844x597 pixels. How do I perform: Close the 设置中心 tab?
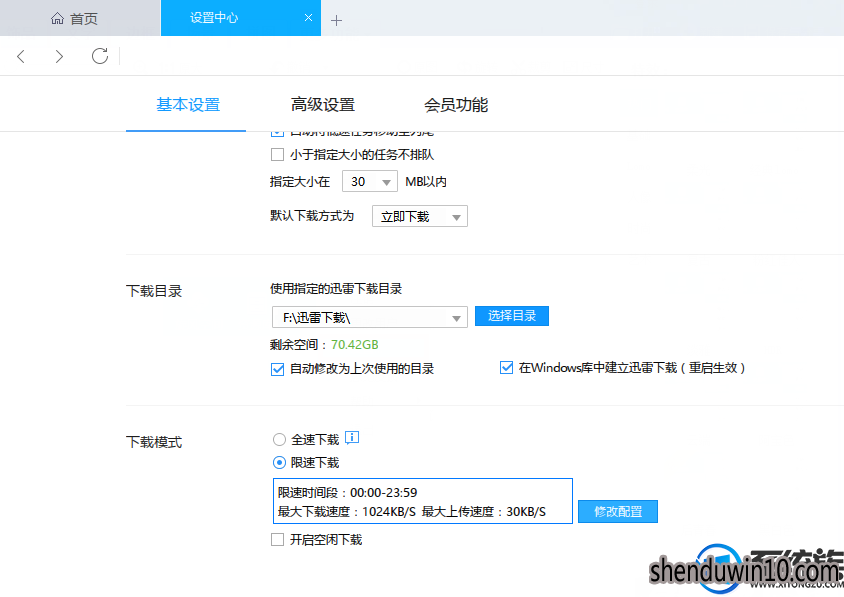308,18
